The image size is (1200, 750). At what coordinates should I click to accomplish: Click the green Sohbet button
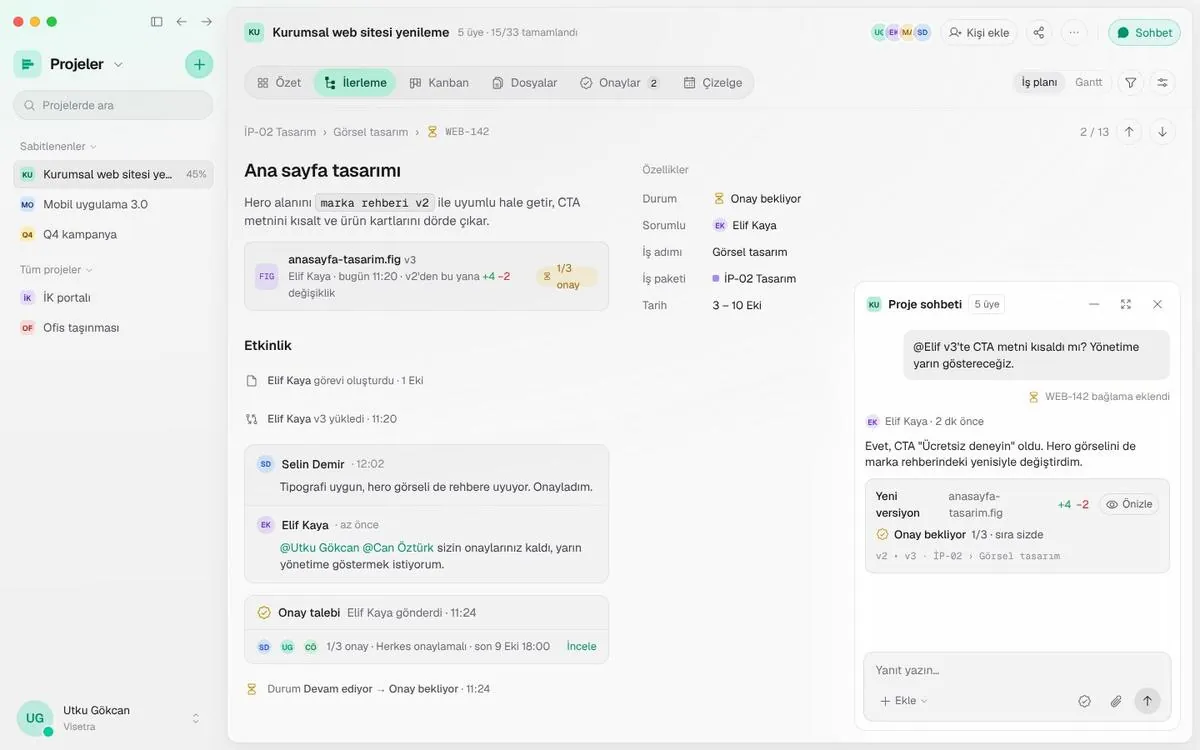(1144, 33)
